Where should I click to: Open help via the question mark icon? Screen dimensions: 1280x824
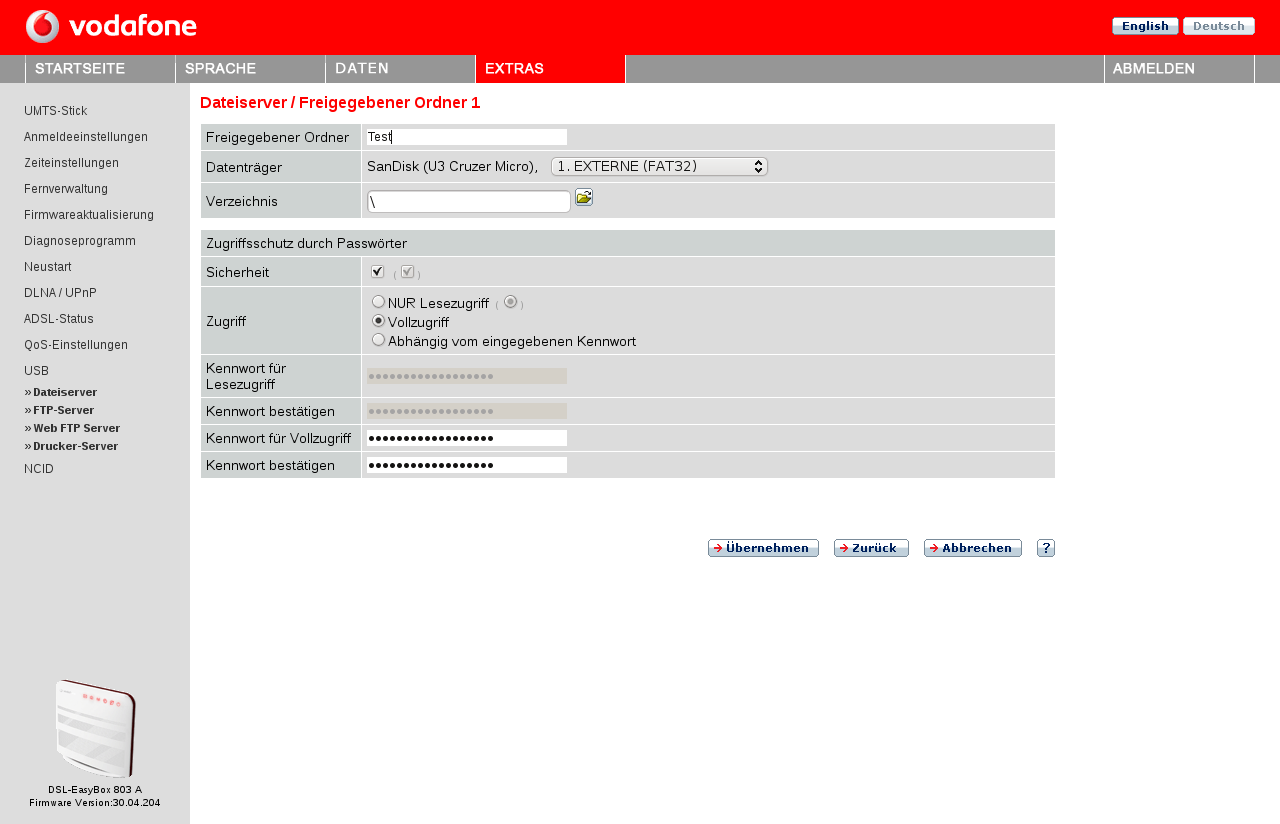[1045, 548]
